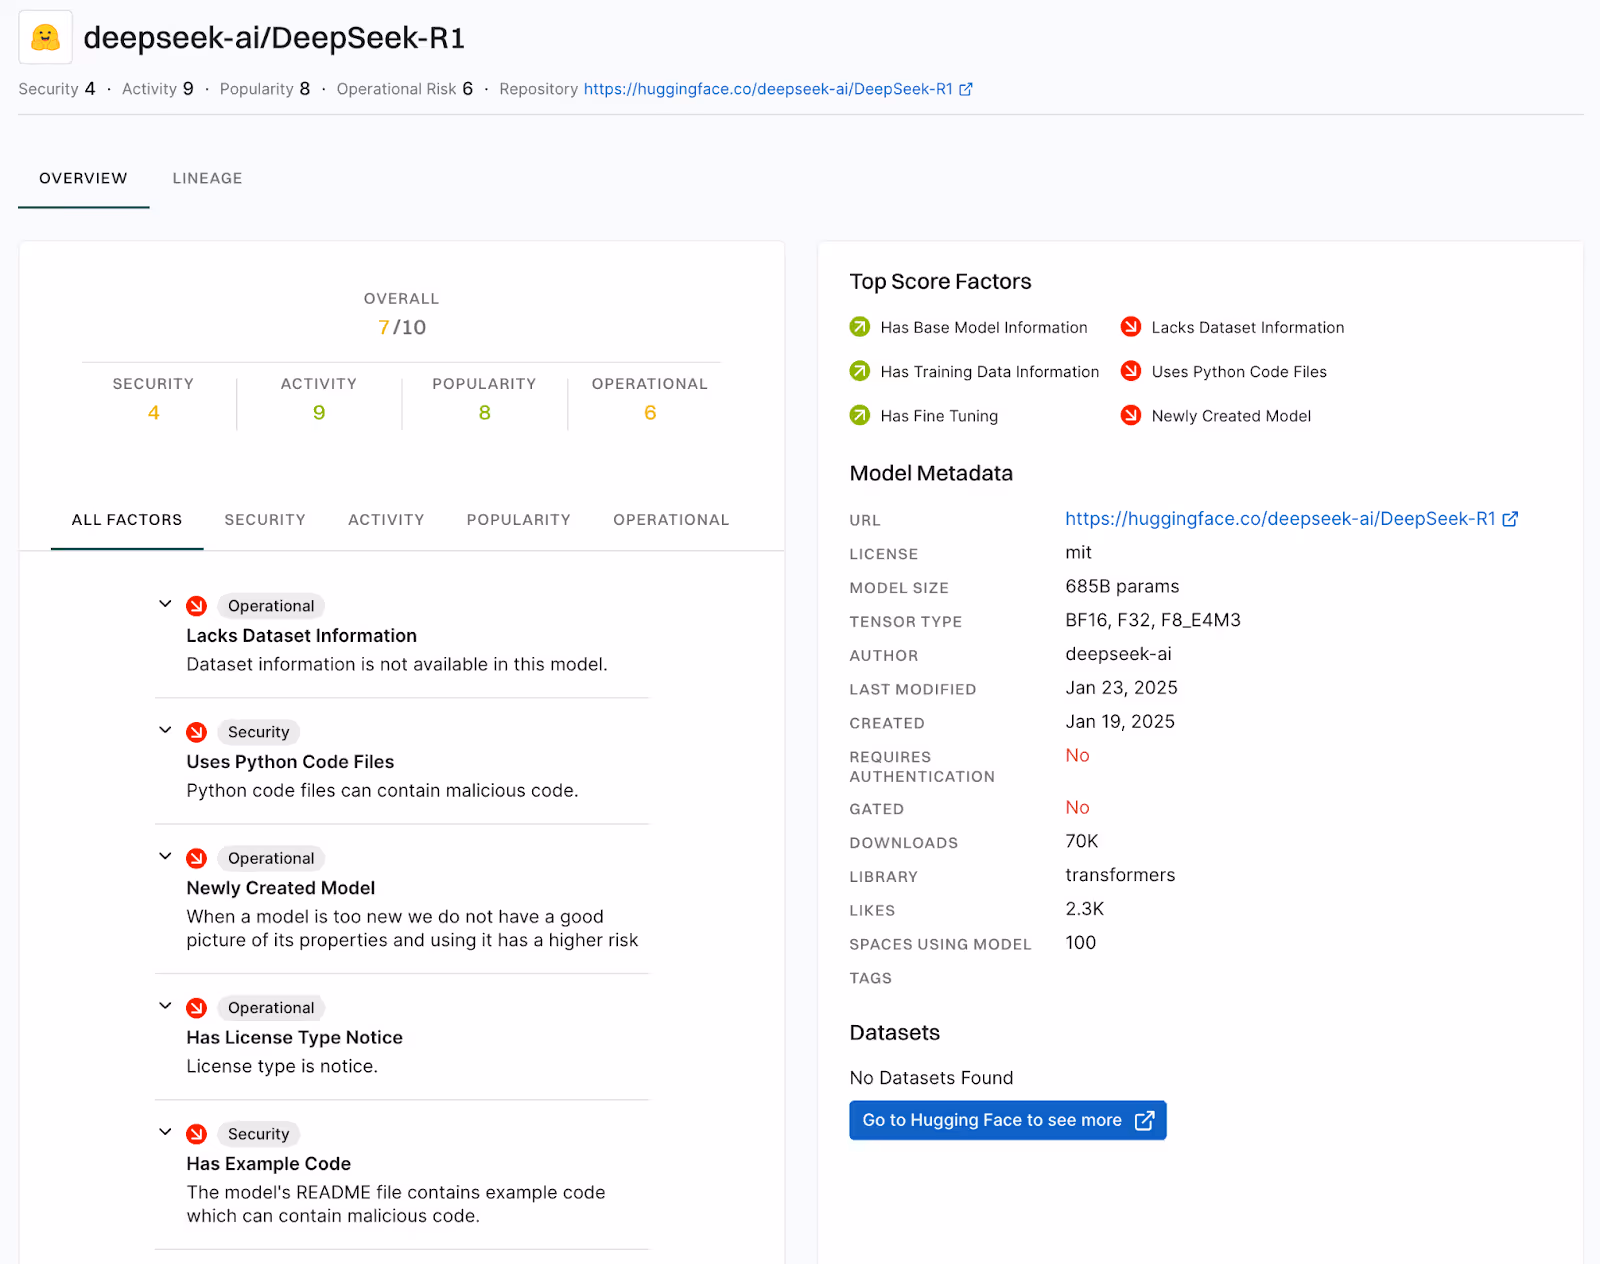Click the Hugging Face emoji logo
The image size is (1600, 1264).
(45, 38)
